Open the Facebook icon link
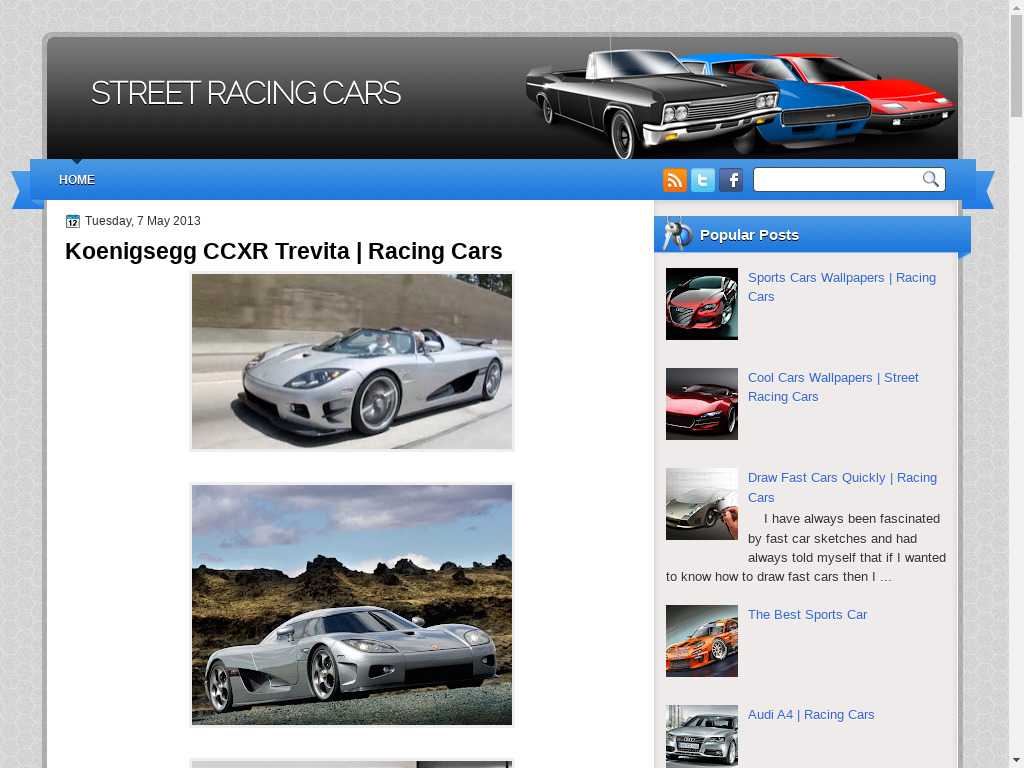The image size is (1024, 768). point(731,180)
